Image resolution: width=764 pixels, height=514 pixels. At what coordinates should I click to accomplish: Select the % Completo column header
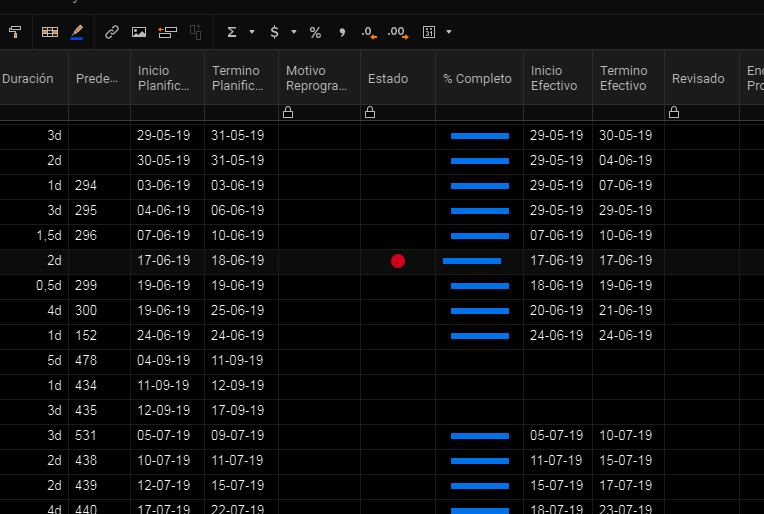pos(479,78)
